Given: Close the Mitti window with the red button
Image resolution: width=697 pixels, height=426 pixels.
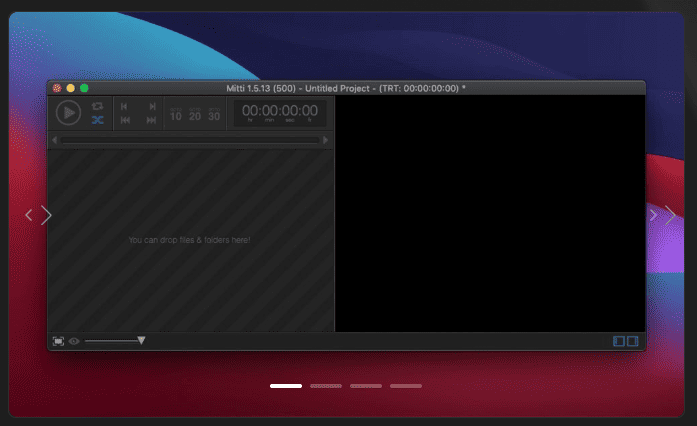Looking at the screenshot, I should click(x=57, y=88).
